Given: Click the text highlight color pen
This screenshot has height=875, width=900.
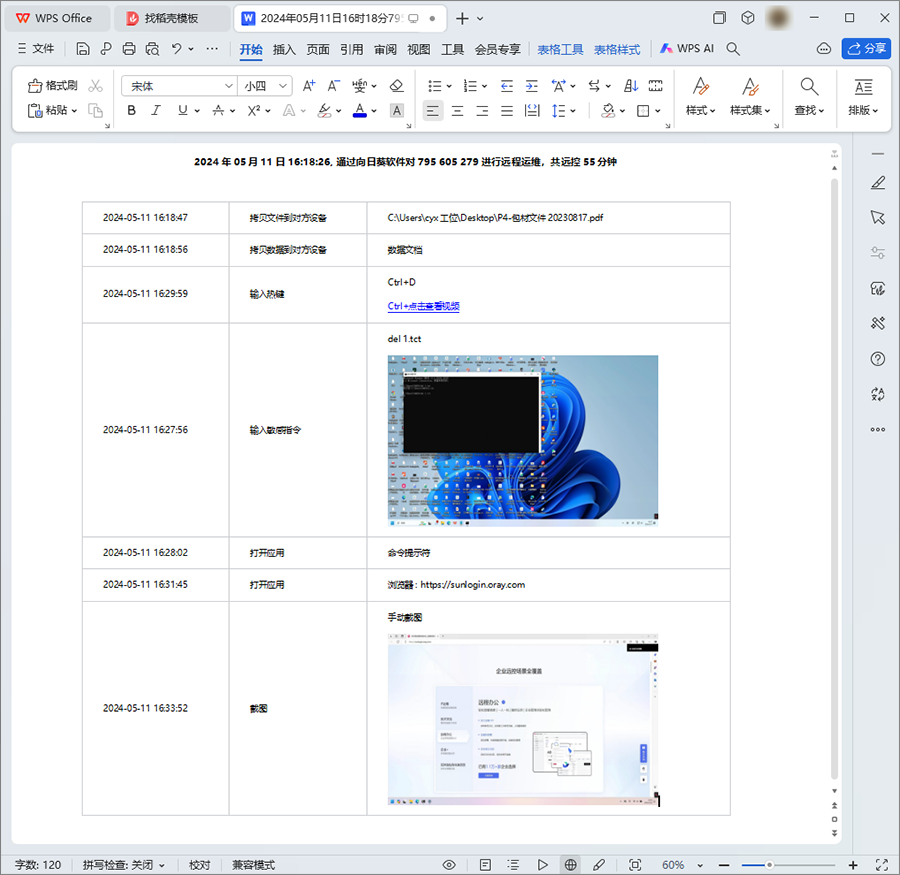Looking at the screenshot, I should (325, 110).
